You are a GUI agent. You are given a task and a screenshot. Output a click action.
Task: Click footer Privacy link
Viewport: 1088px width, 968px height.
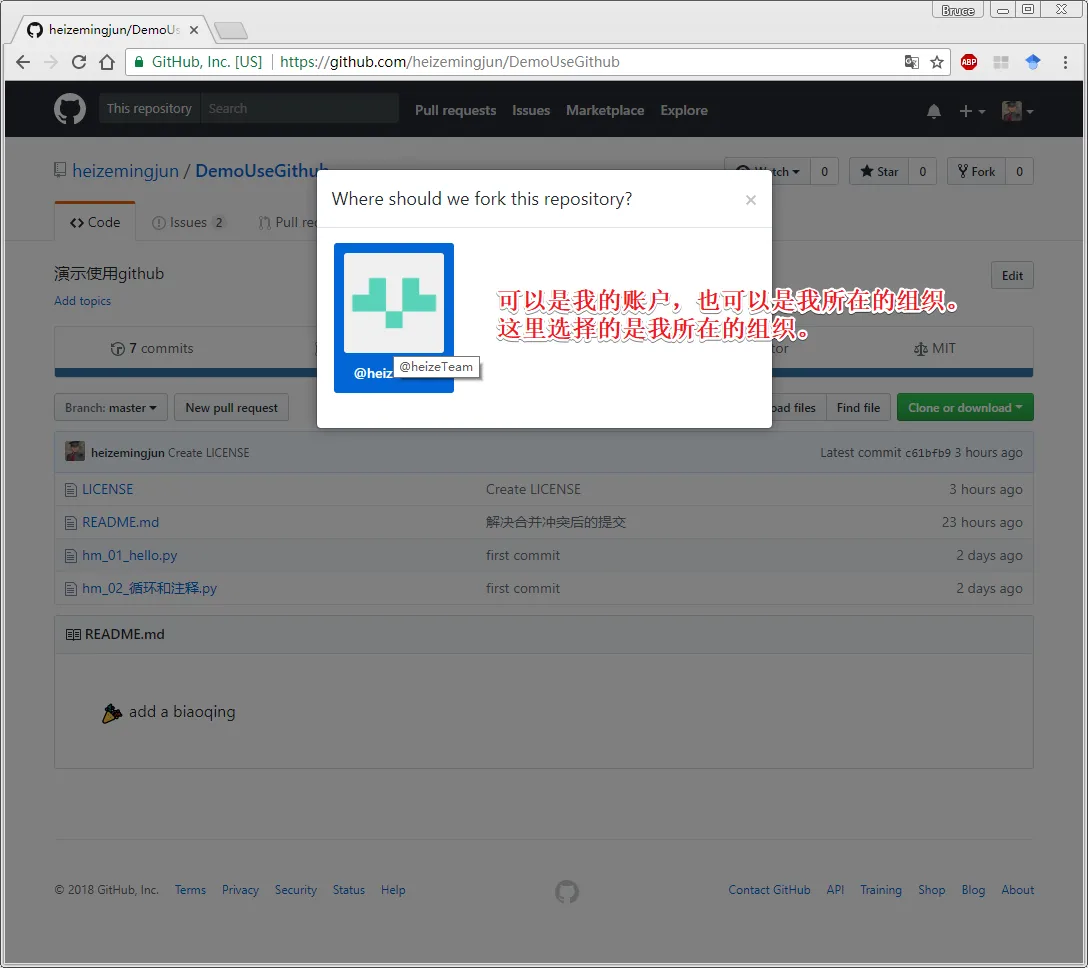(x=240, y=890)
